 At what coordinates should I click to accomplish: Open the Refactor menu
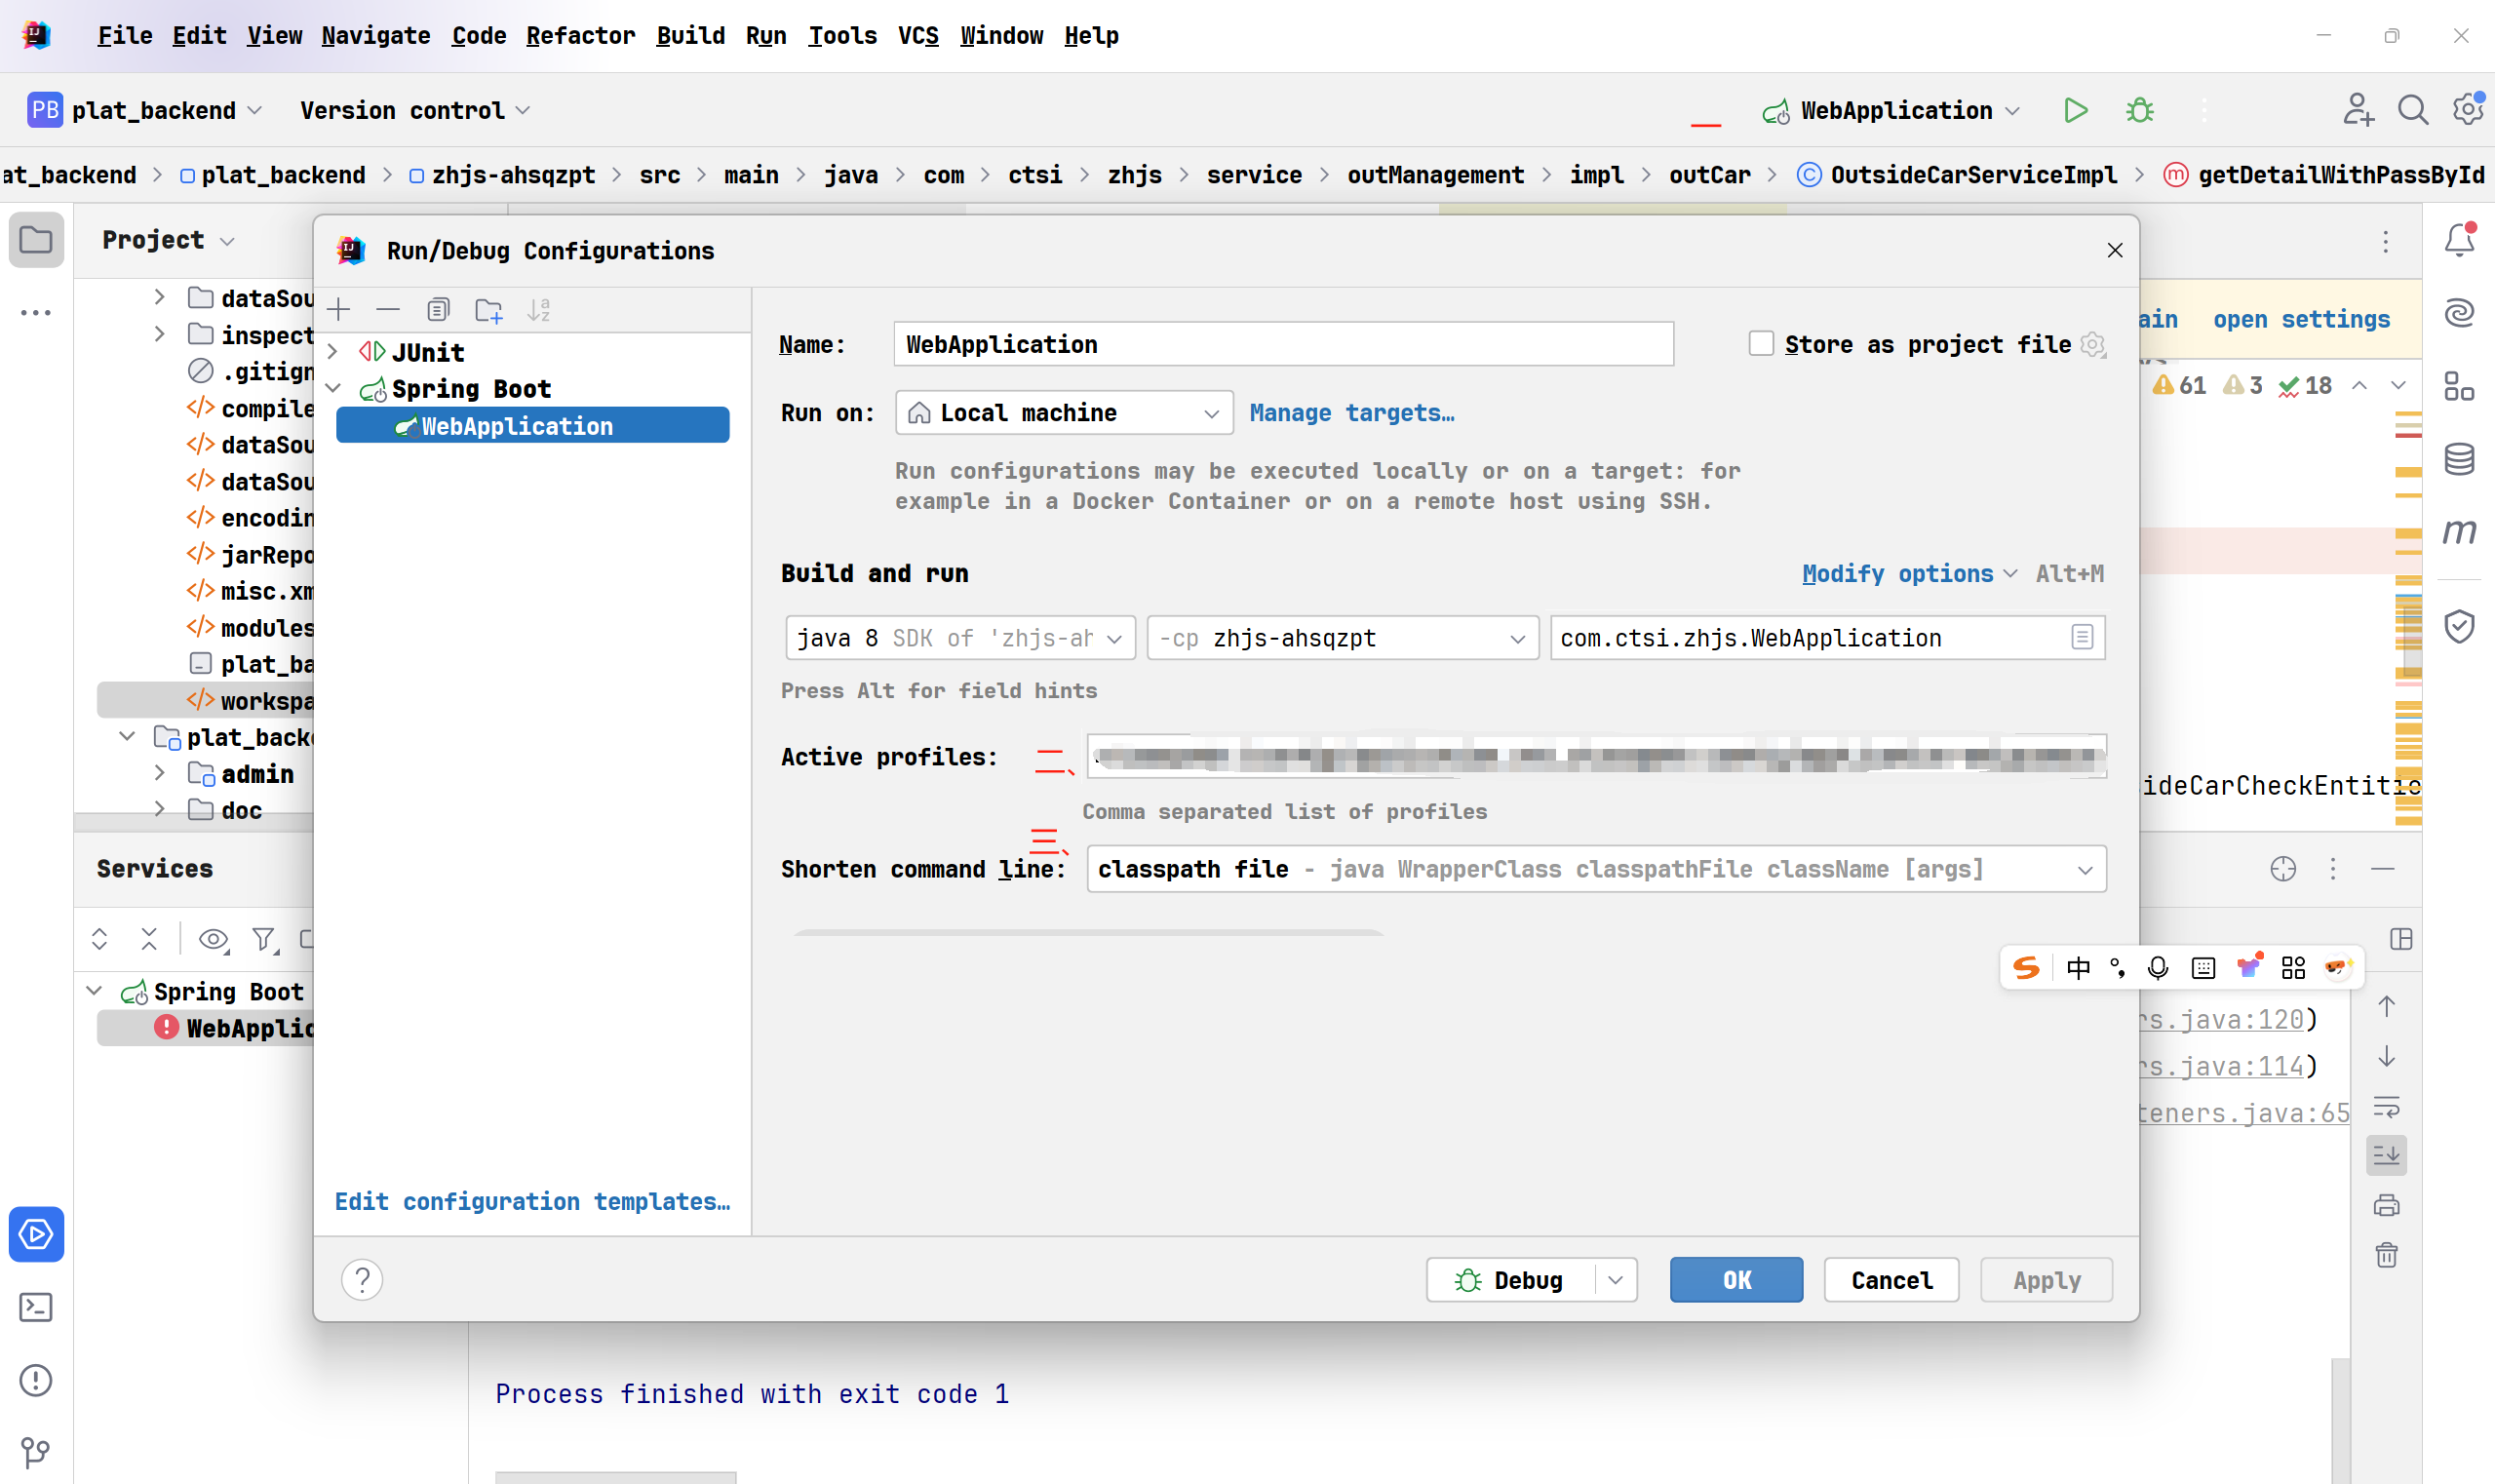(581, 35)
